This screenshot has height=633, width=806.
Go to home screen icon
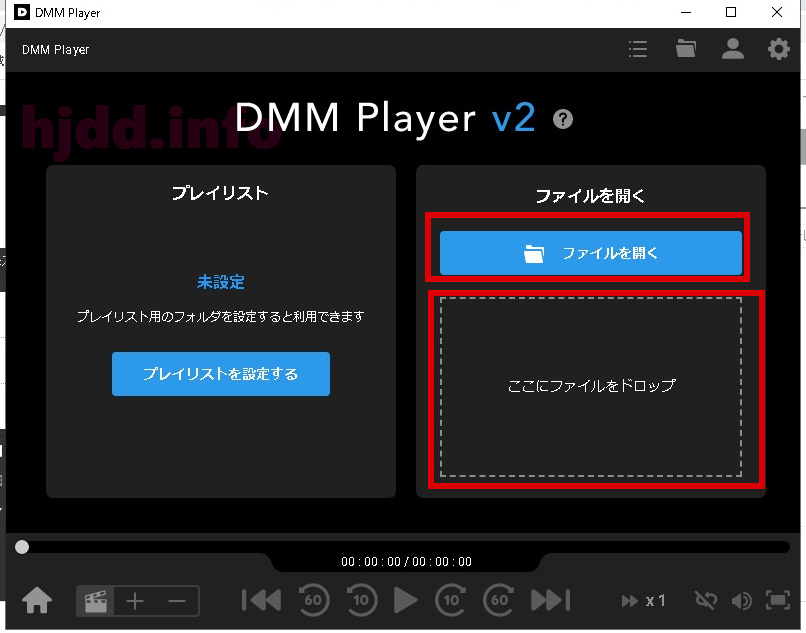tap(37, 601)
